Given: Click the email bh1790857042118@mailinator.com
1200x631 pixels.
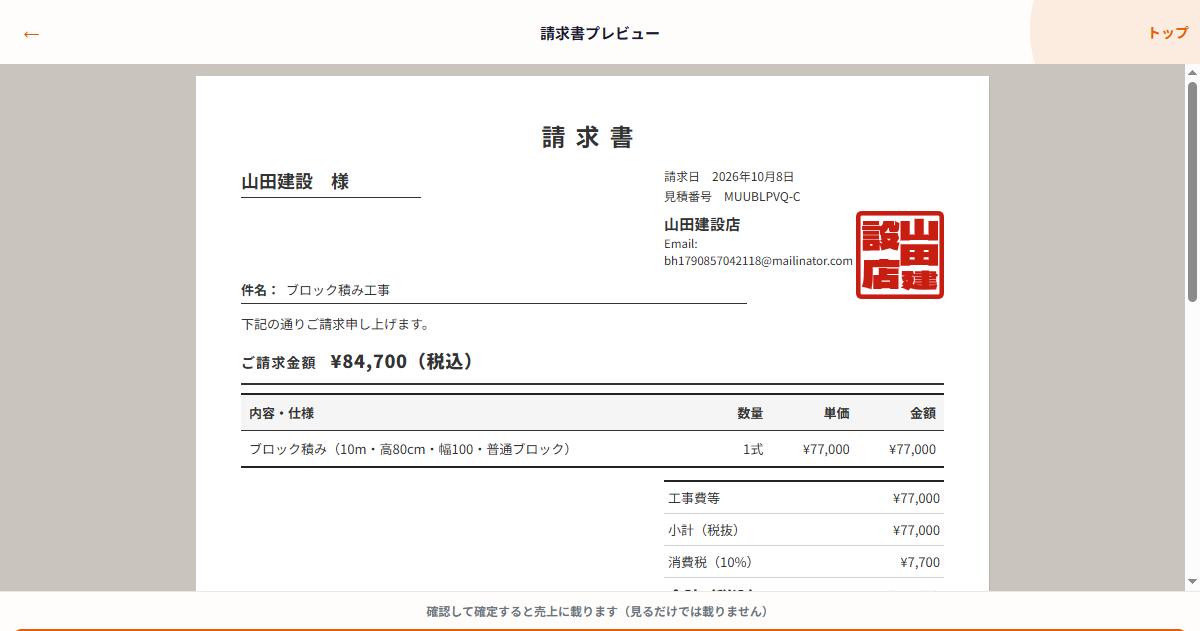Looking at the screenshot, I should [x=758, y=261].
